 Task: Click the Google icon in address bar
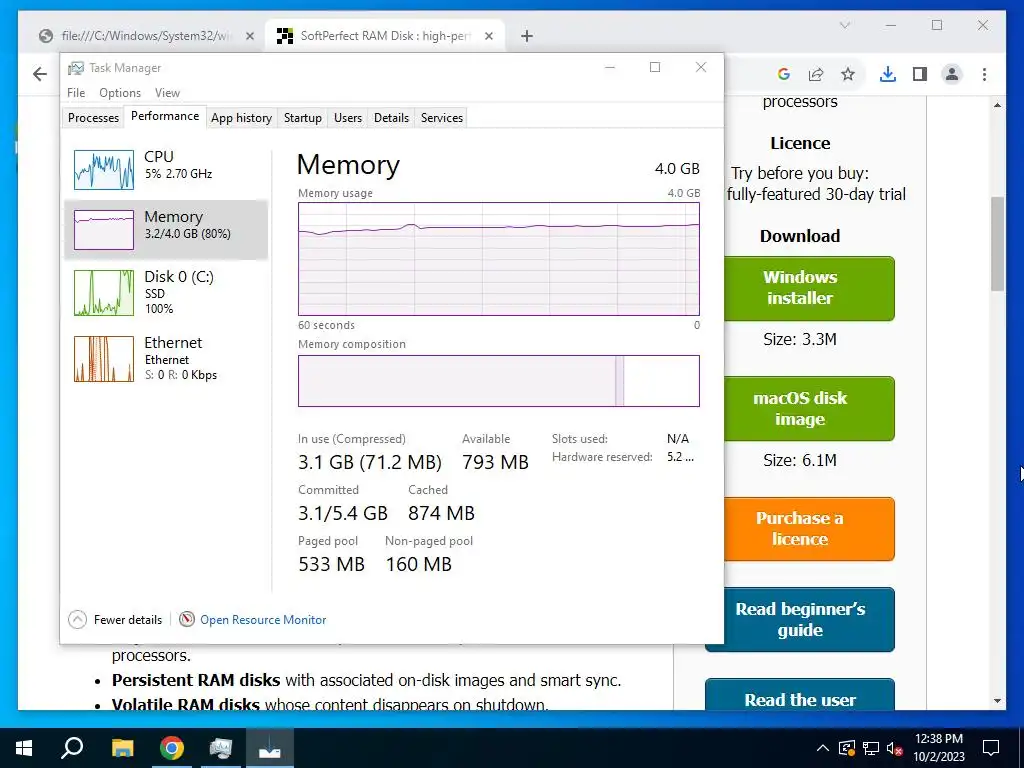784,74
